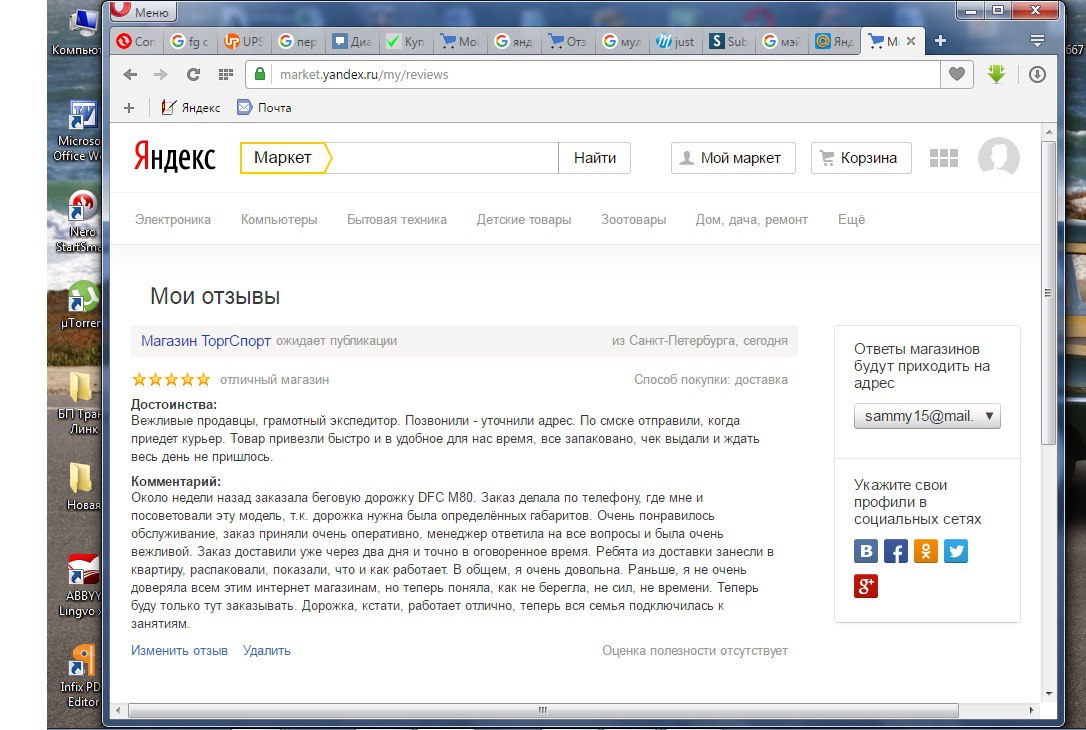Viewport: 1086px width, 730px height.
Task: Switch to the just tab
Action: pos(675,42)
